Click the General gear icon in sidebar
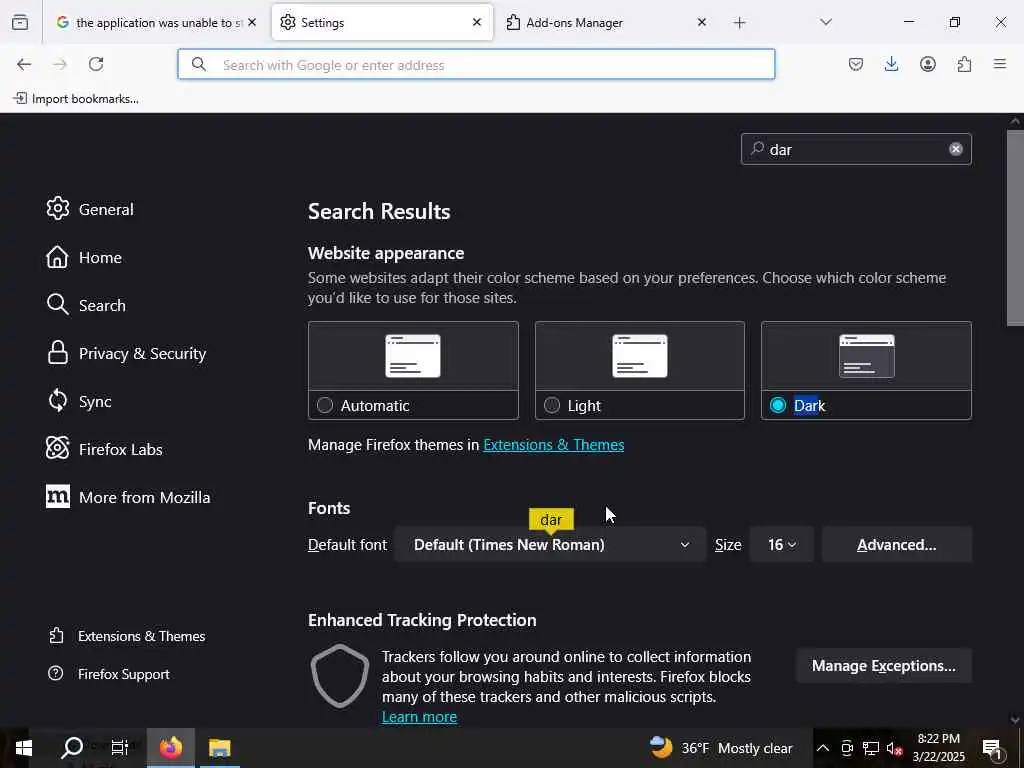Image resolution: width=1024 pixels, height=768 pixels. 57,208
